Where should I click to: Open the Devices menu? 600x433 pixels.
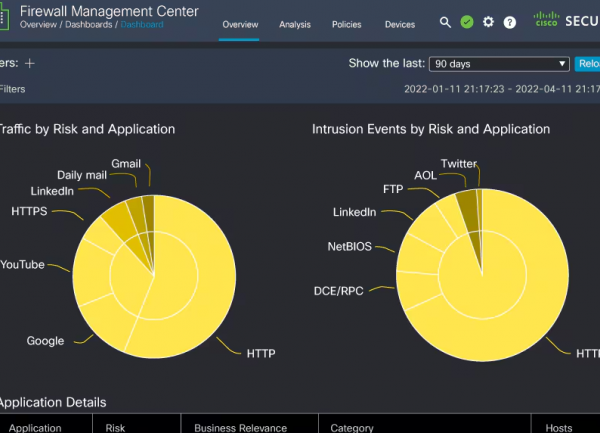click(x=400, y=24)
